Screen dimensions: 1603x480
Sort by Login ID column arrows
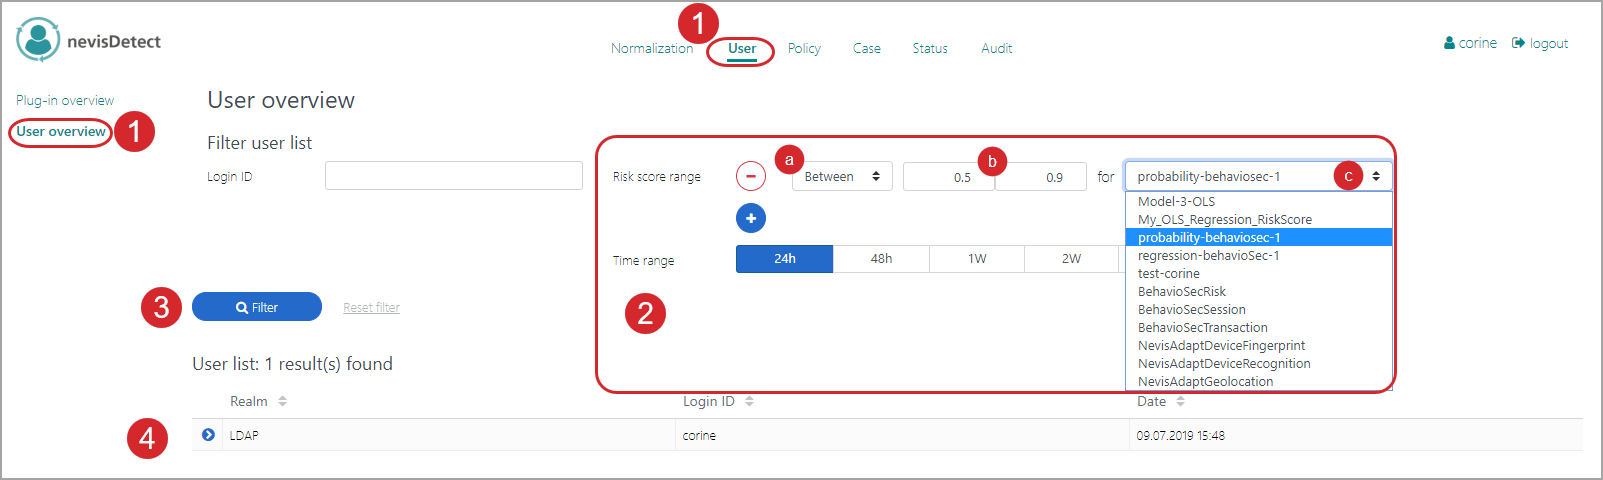749,401
